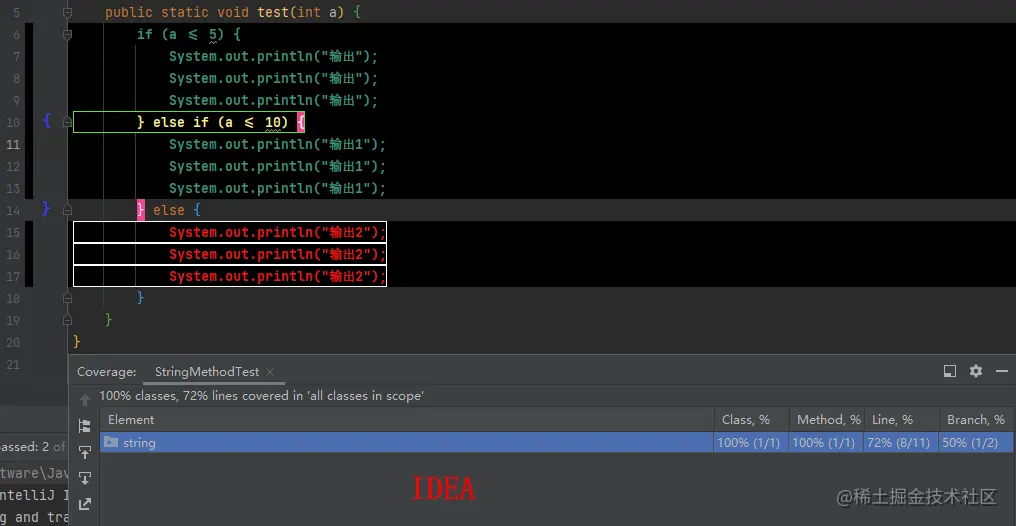This screenshot has height=526, width=1016.
Task: Click line number 10 in the gutter
Action: tap(13, 122)
